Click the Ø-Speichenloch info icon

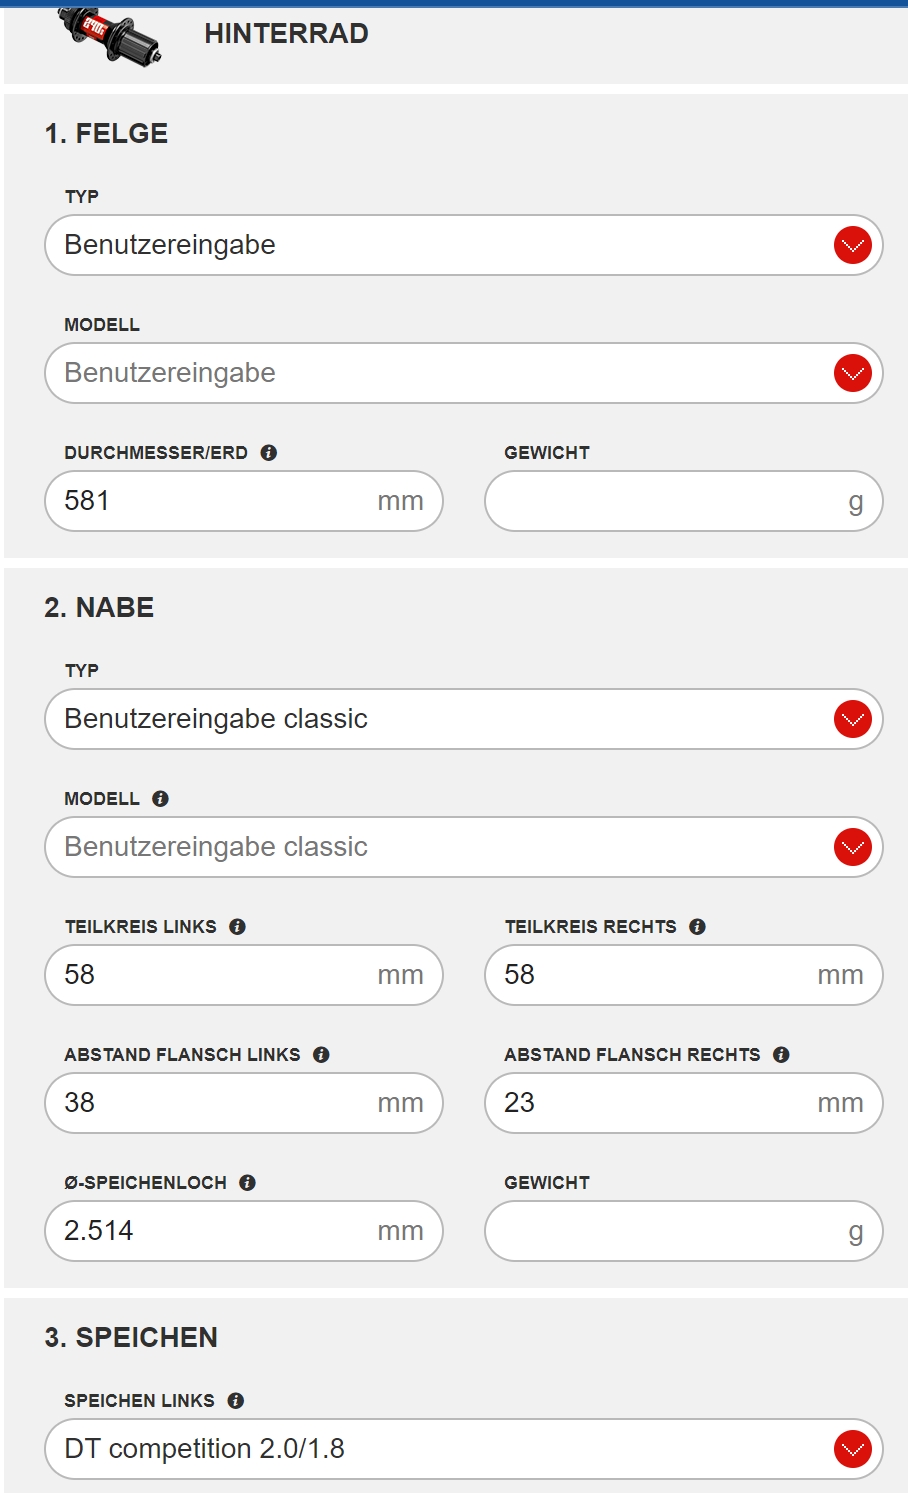click(x=248, y=1182)
